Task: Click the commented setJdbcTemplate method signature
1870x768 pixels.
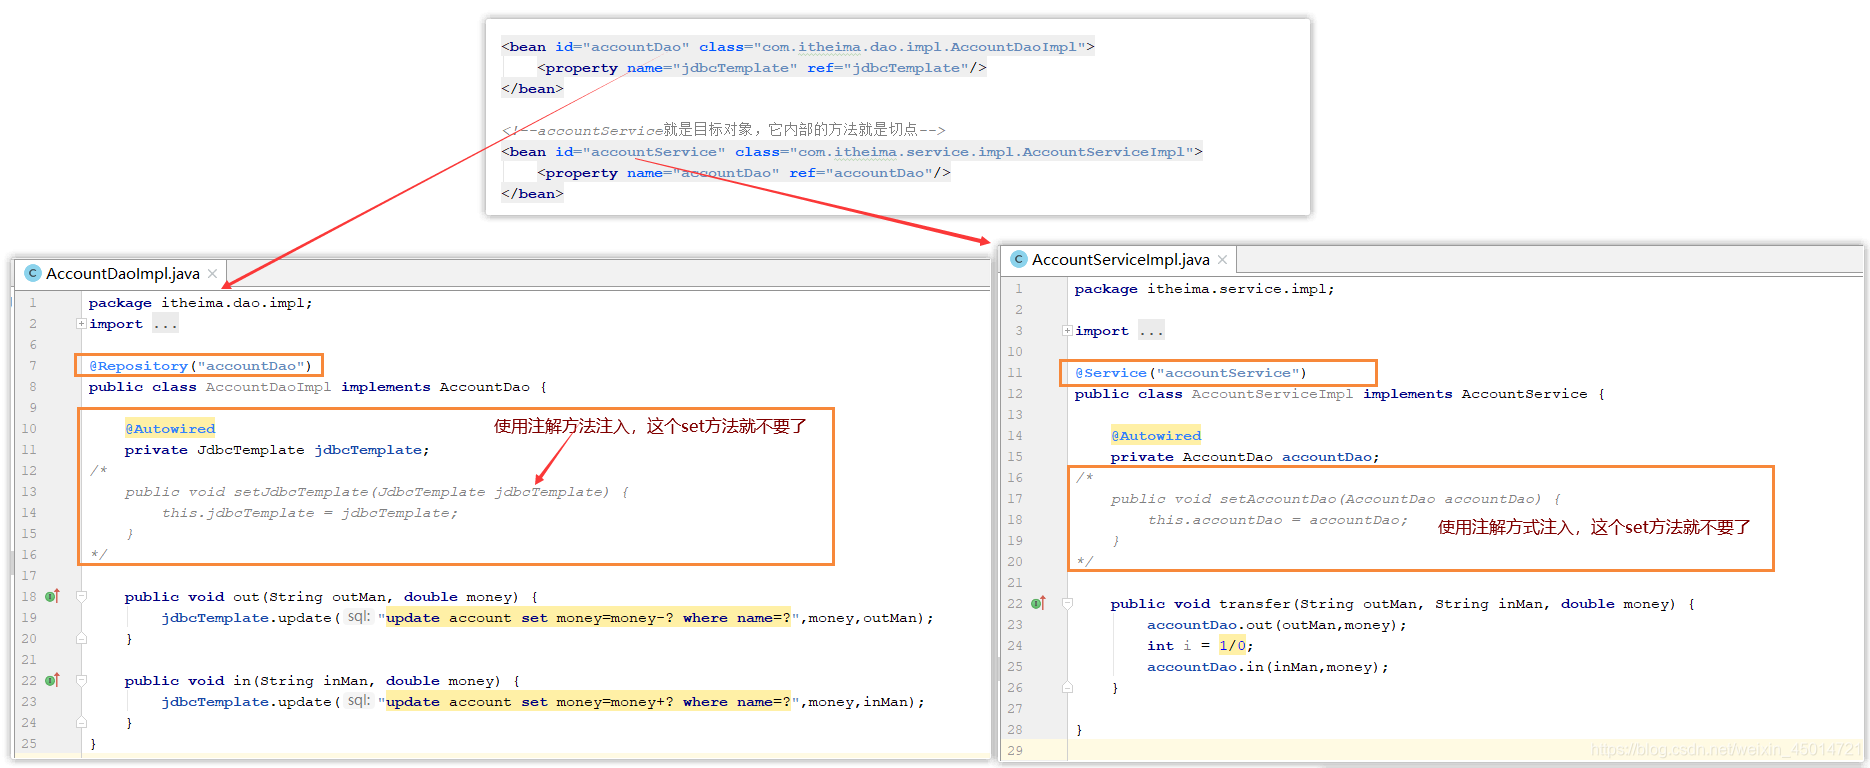Action: pos(377,492)
